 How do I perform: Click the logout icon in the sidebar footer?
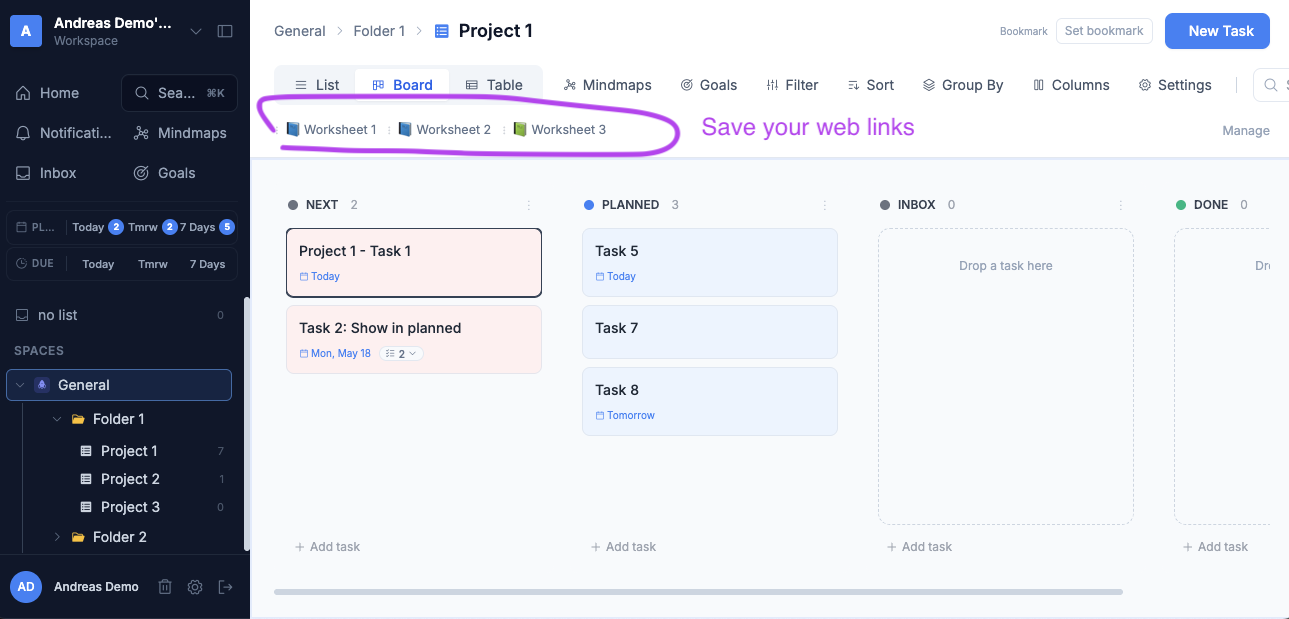point(225,587)
